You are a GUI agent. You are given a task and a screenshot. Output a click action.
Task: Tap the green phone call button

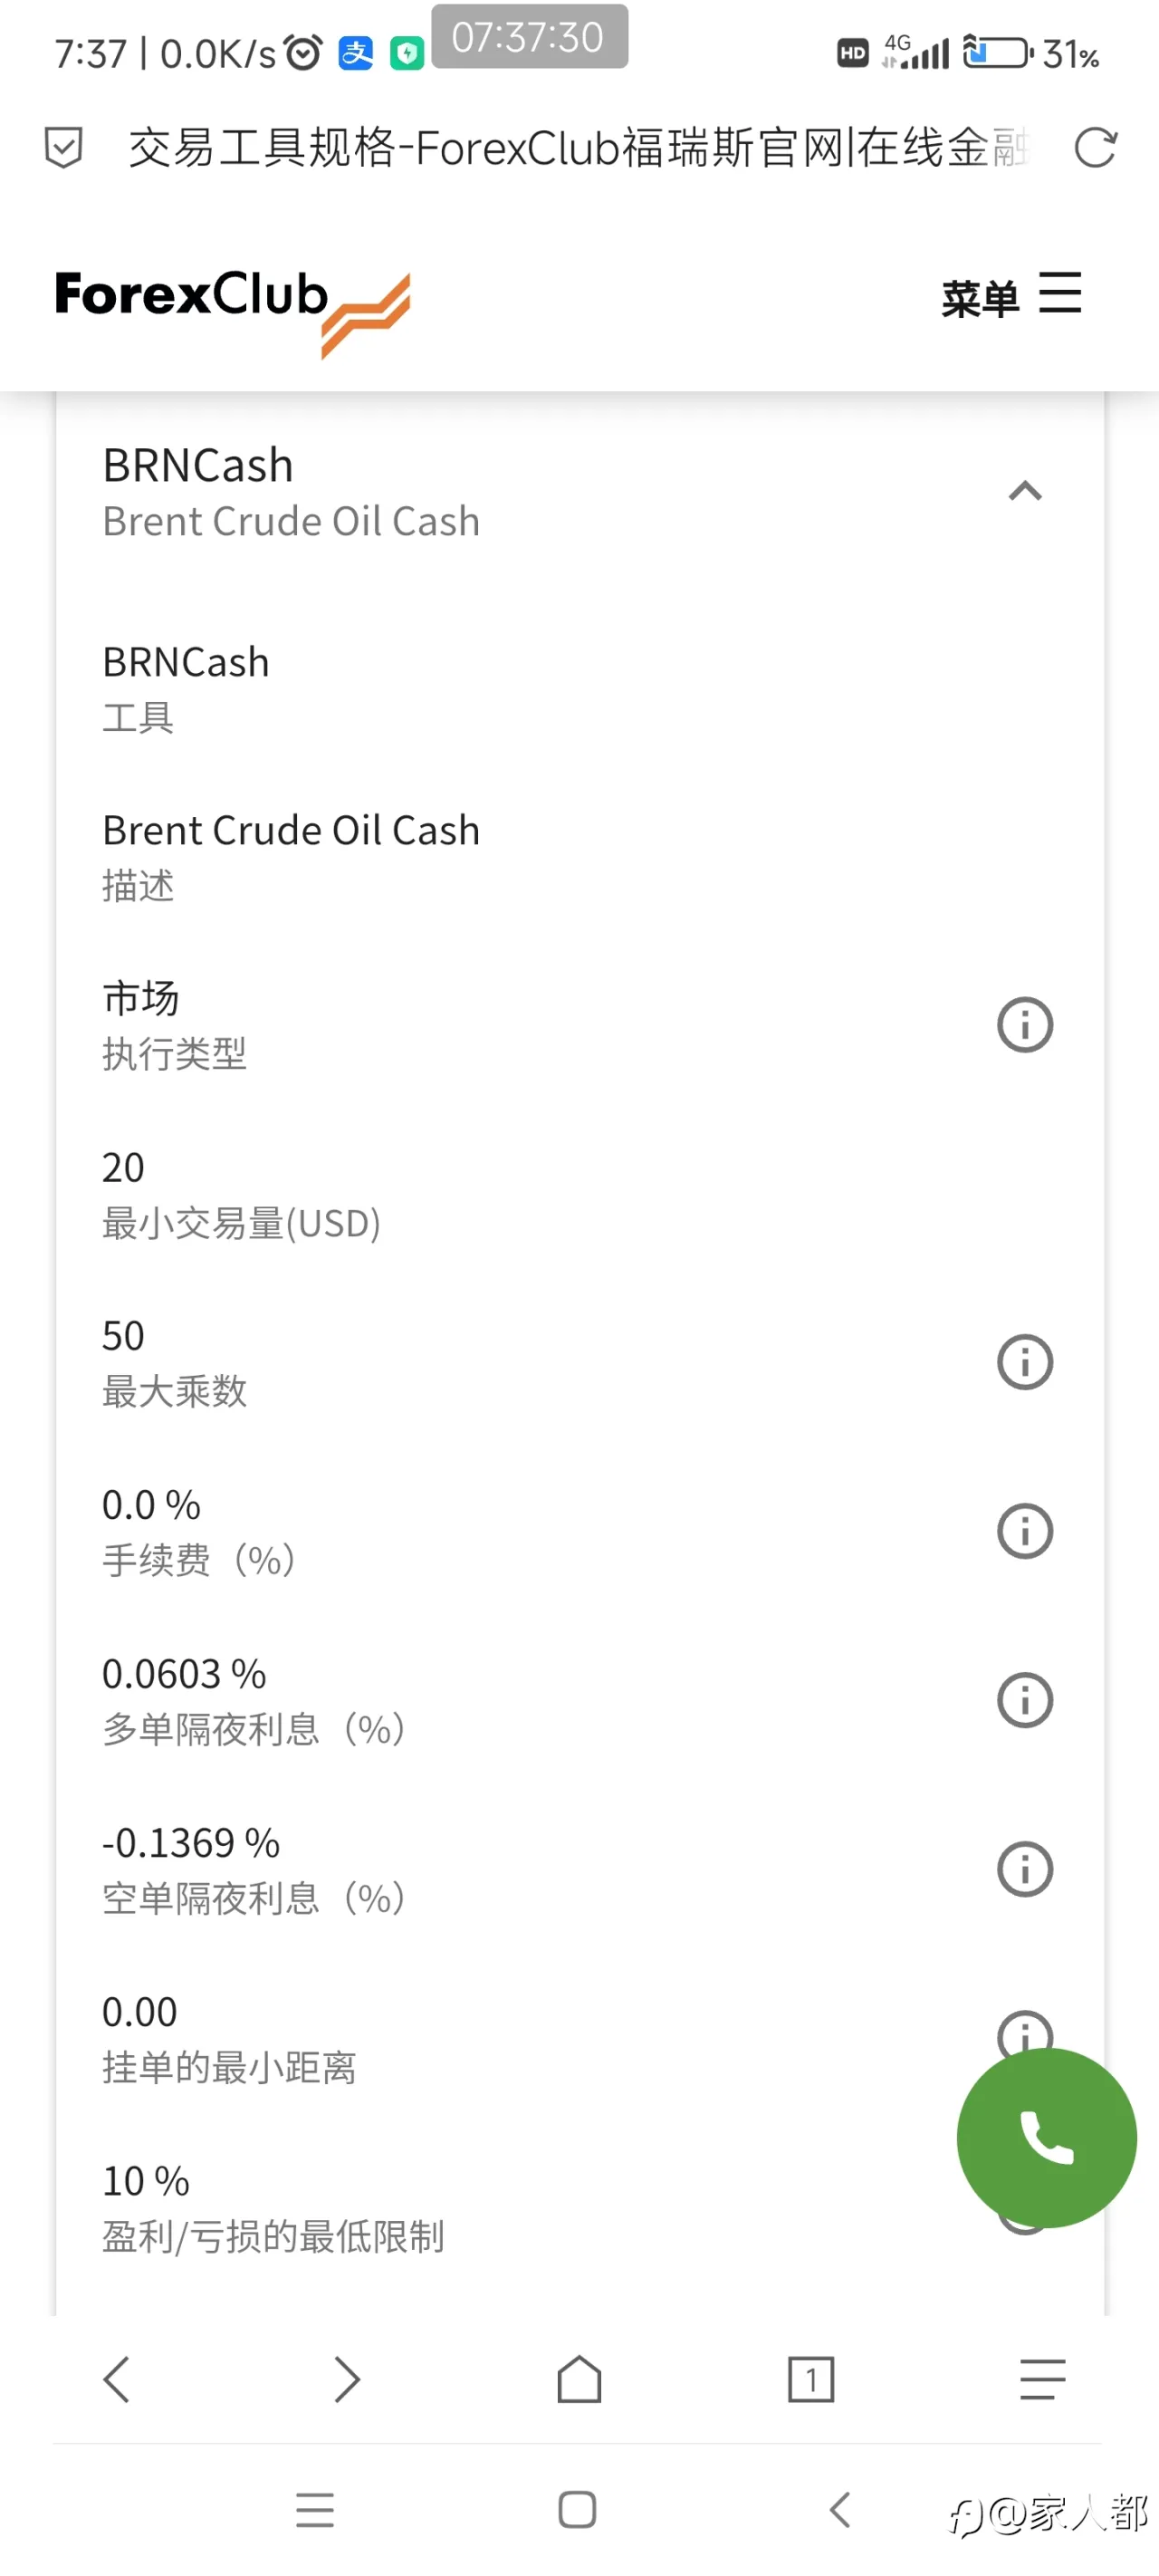pos(1046,2137)
